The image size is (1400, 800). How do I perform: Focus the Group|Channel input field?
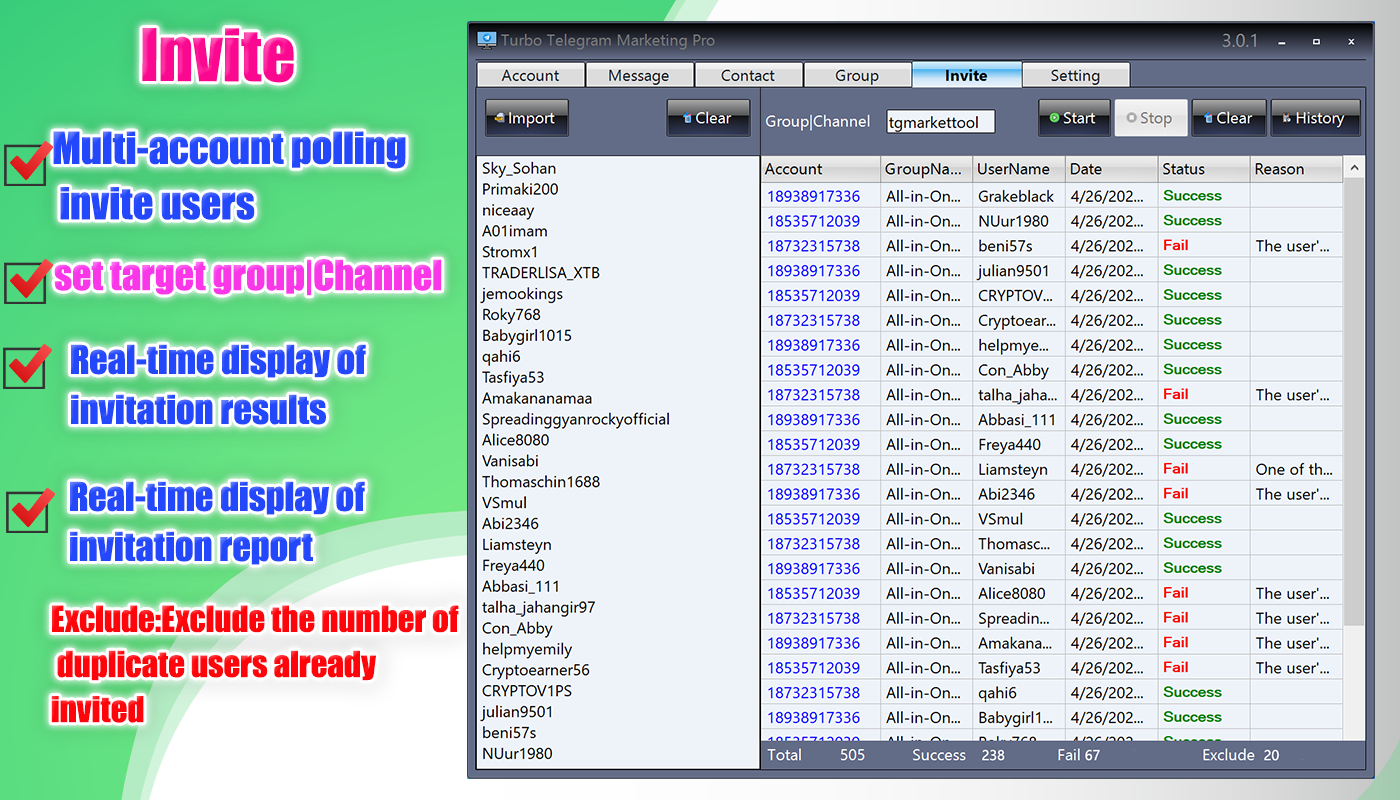(940, 121)
